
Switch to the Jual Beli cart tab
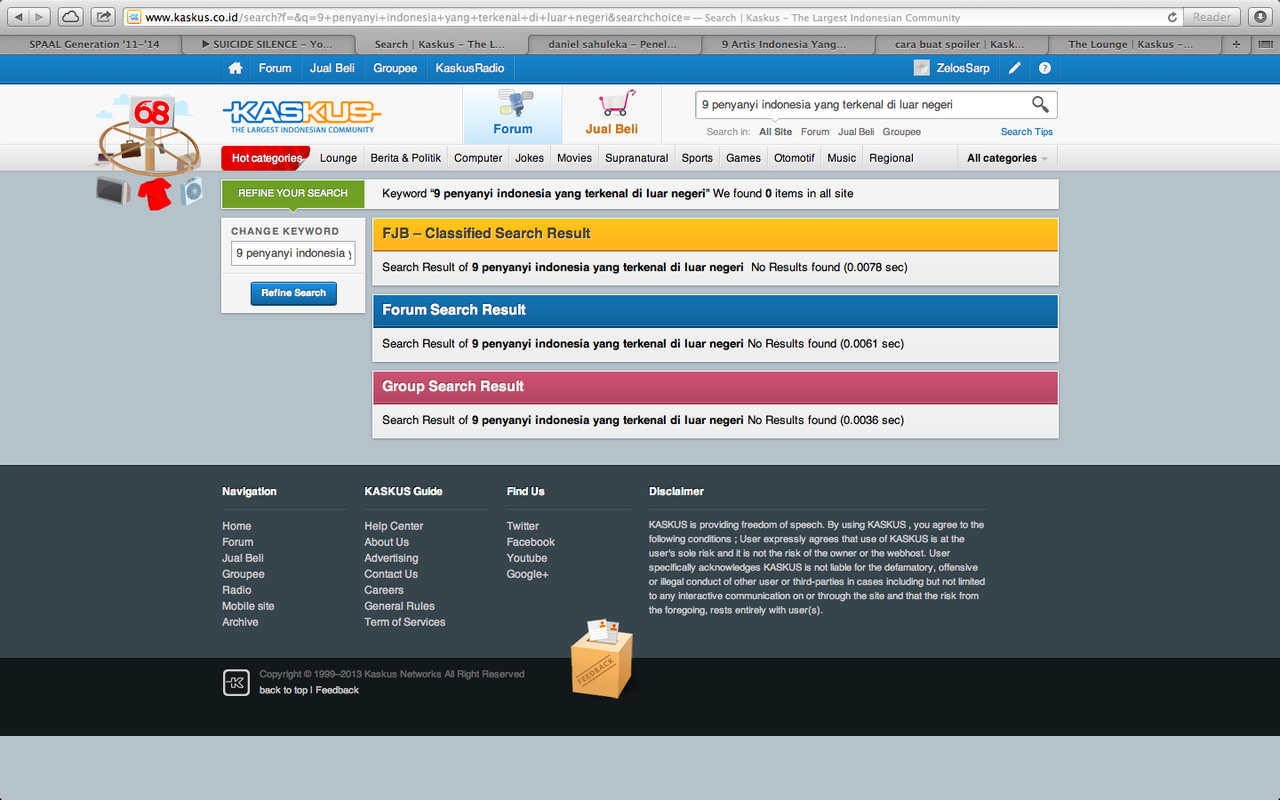[x=612, y=113]
